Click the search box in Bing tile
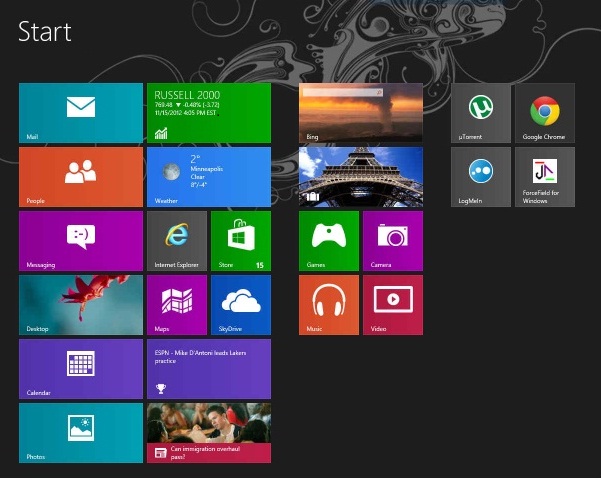Image resolution: width=601 pixels, height=483 pixels. click(343, 93)
